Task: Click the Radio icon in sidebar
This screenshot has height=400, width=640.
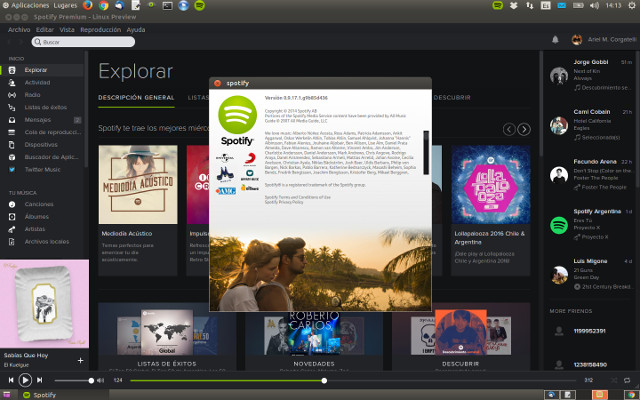Action: coord(14,94)
